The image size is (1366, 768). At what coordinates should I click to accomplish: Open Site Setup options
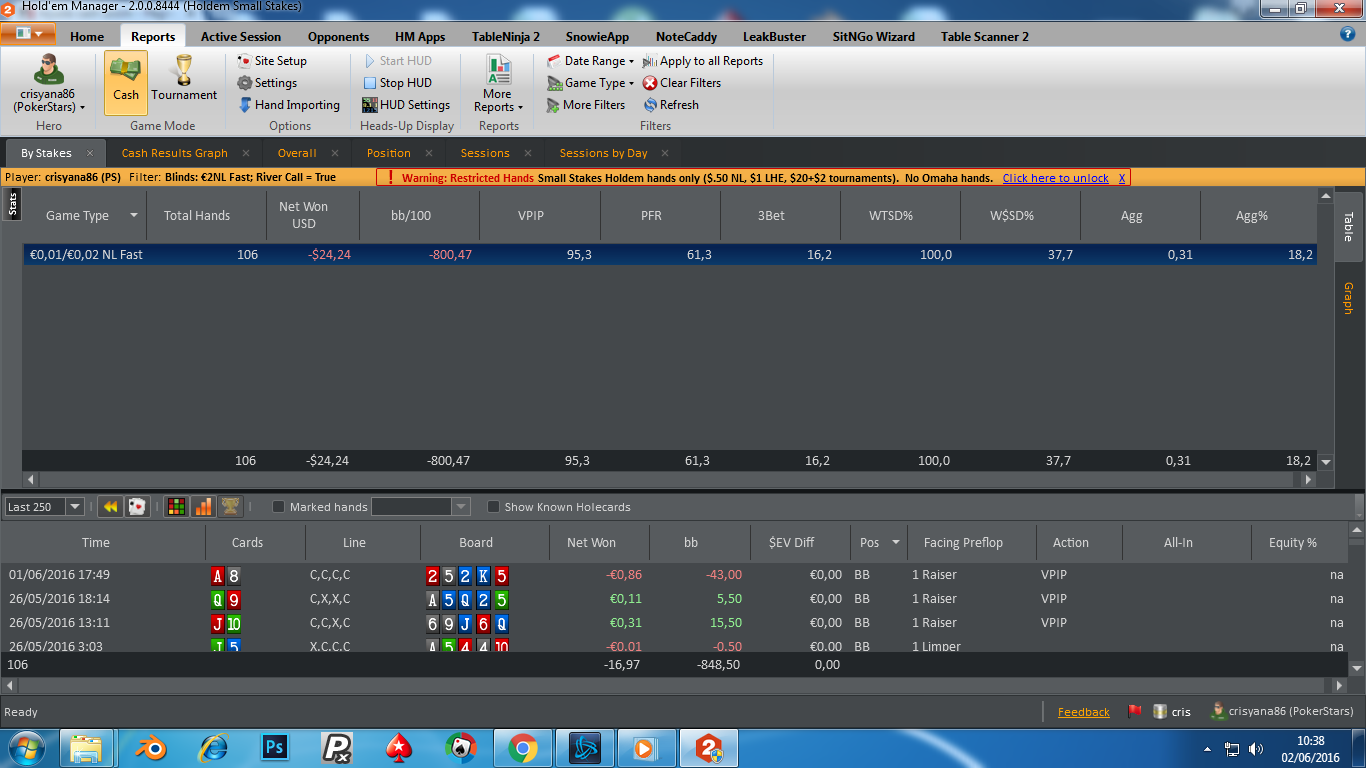[272, 61]
